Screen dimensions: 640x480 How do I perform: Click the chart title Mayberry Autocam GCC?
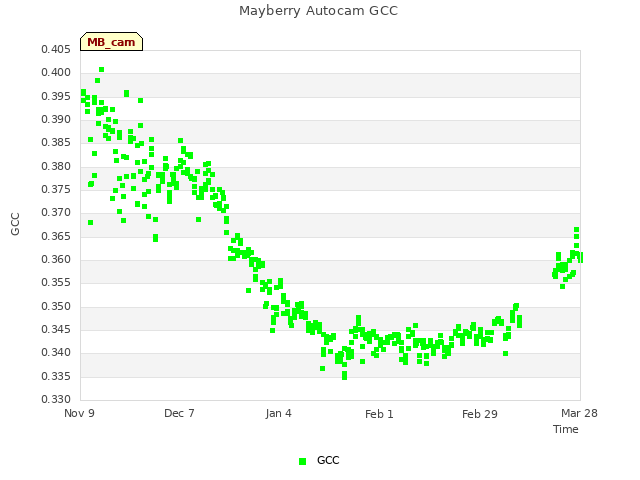coord(318,11)
